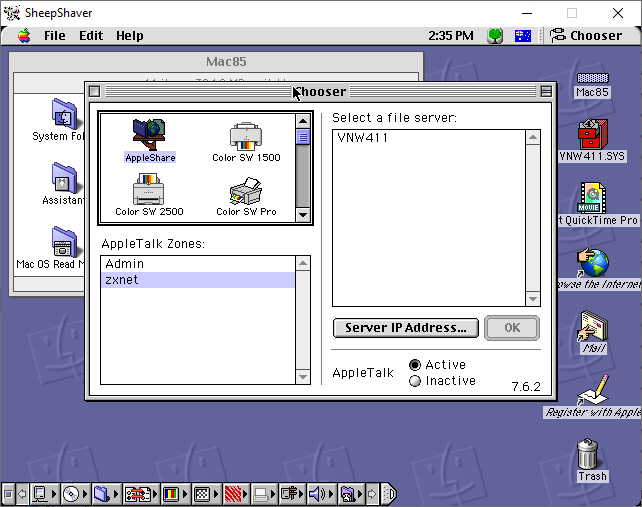Select the Browse the Internet globe icon
Image resolution: width=642 pixels, height=507 pixels.
tap(593, 262)
